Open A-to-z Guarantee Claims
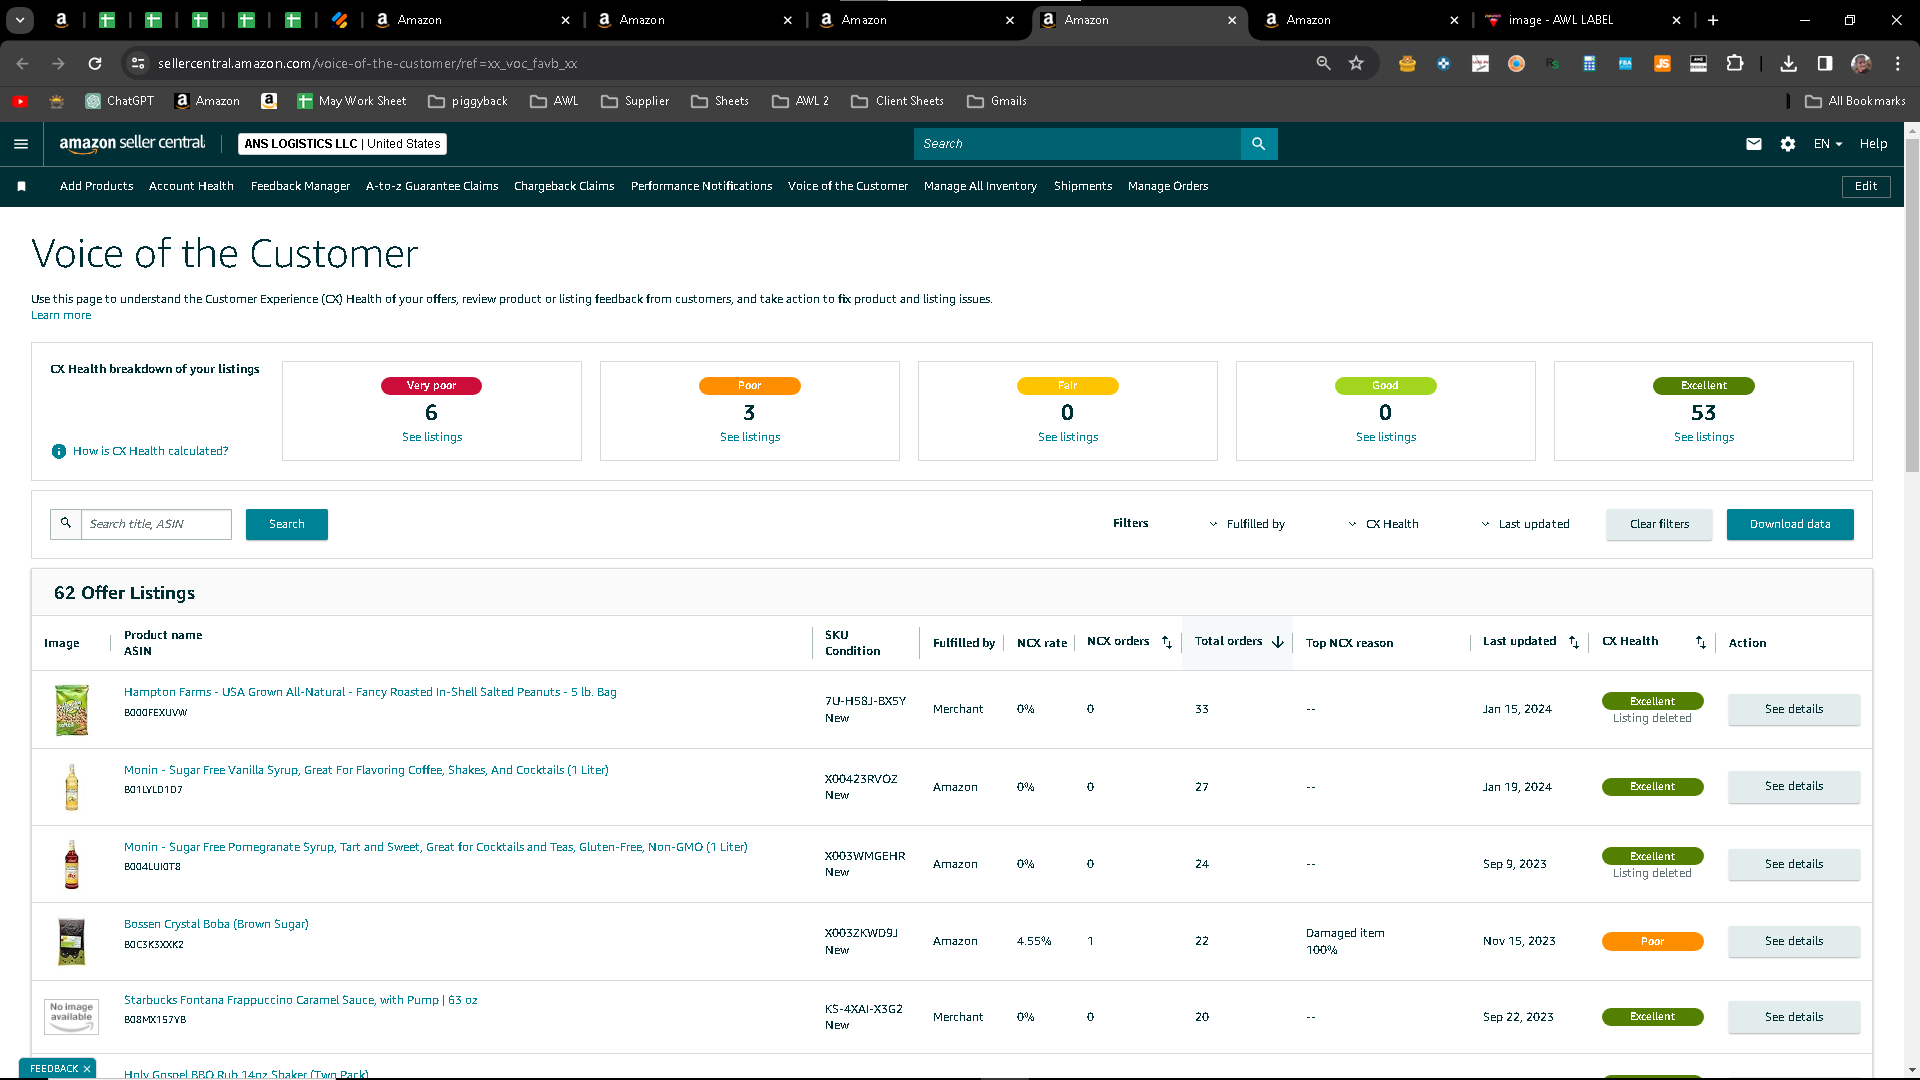 click(432, 186)
